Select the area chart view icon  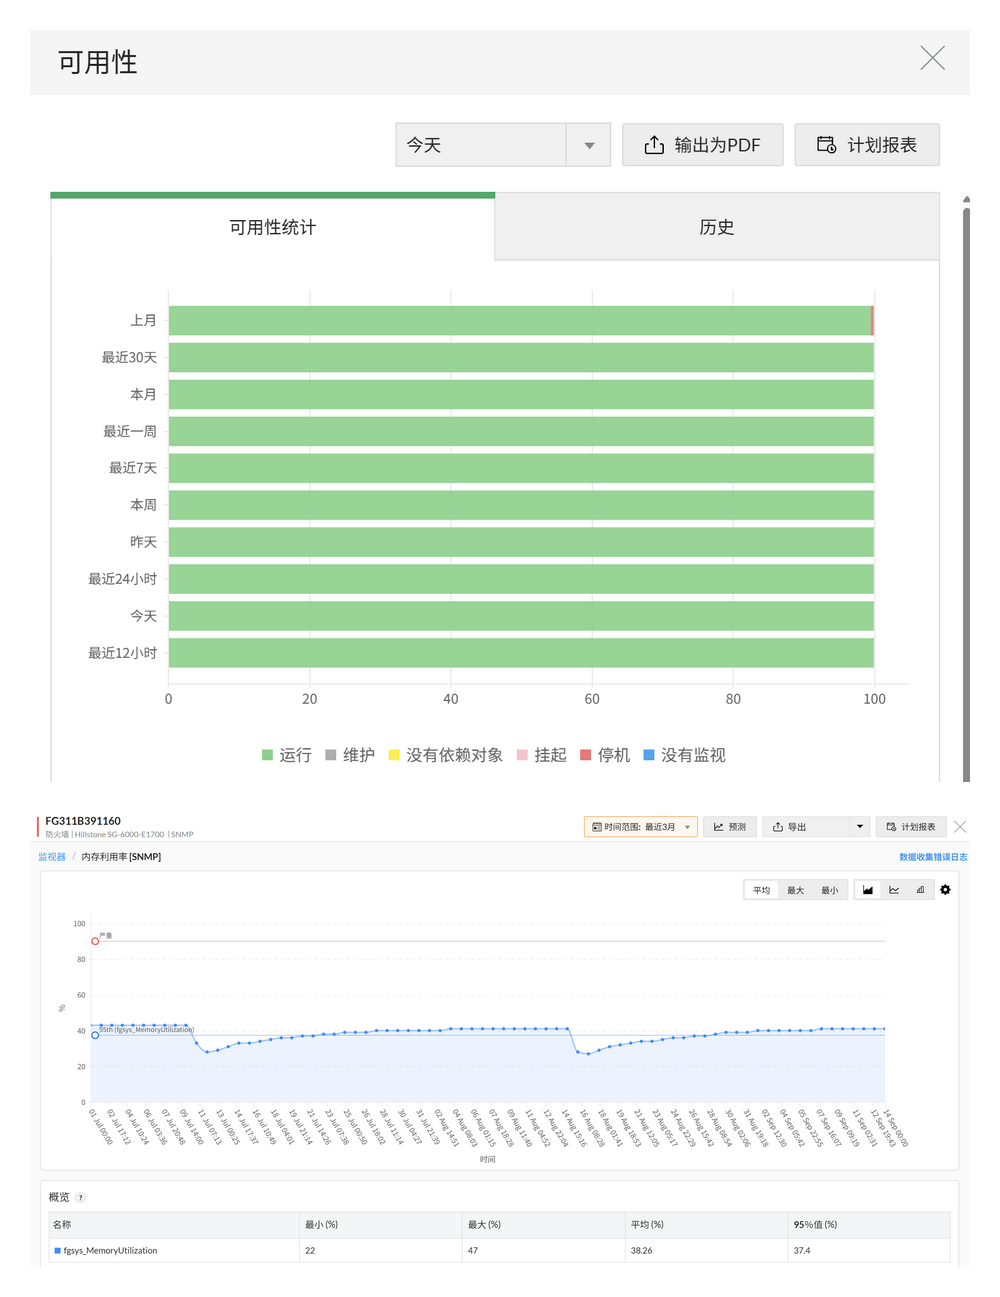coord(867,889)
